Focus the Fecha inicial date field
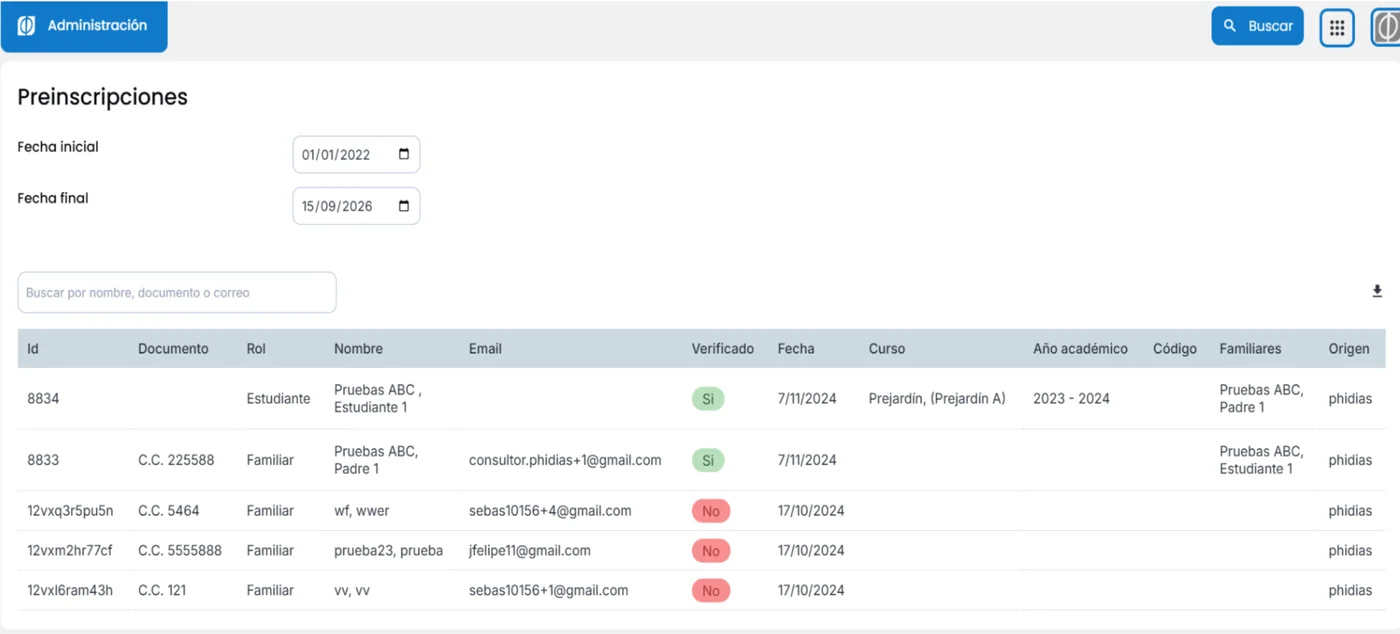Image resolution: width=1400 pixels, height=634 pixels. (x=356, y=154)
